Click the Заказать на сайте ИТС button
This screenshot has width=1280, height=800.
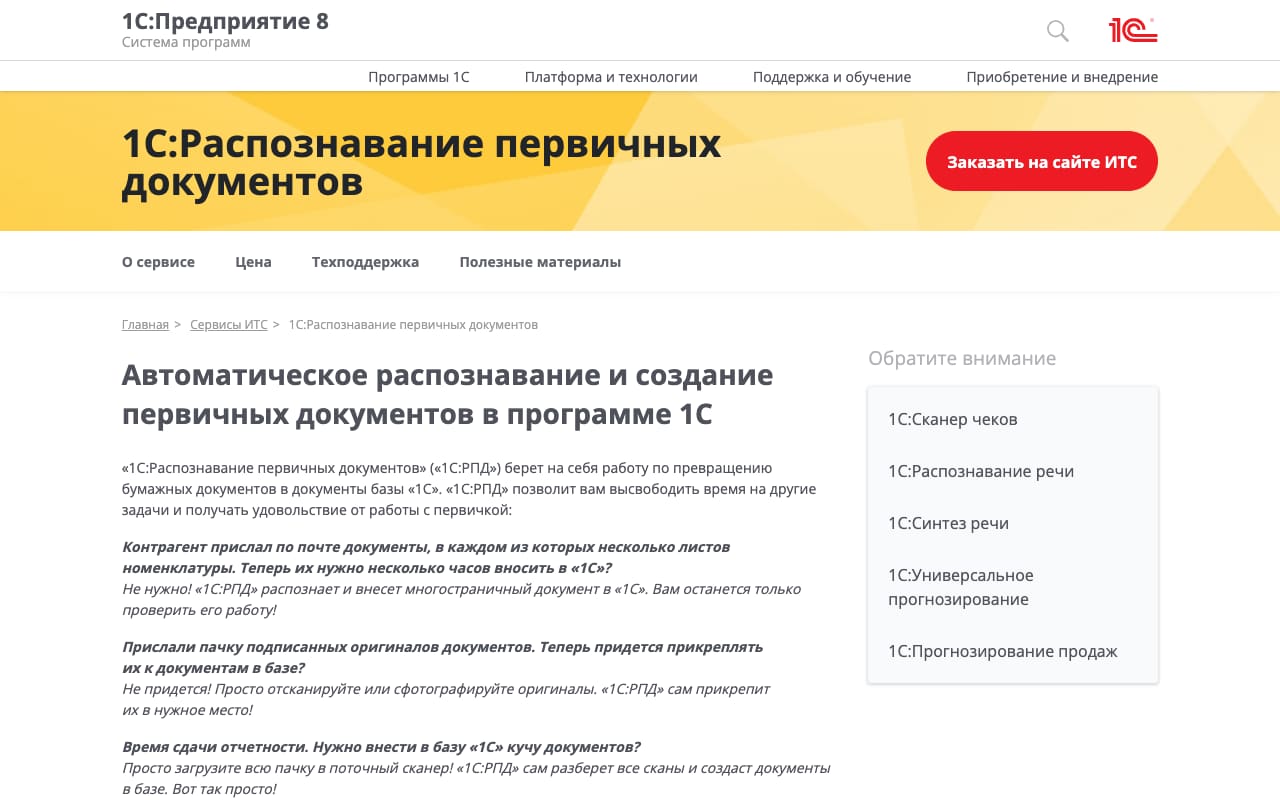1042,161
